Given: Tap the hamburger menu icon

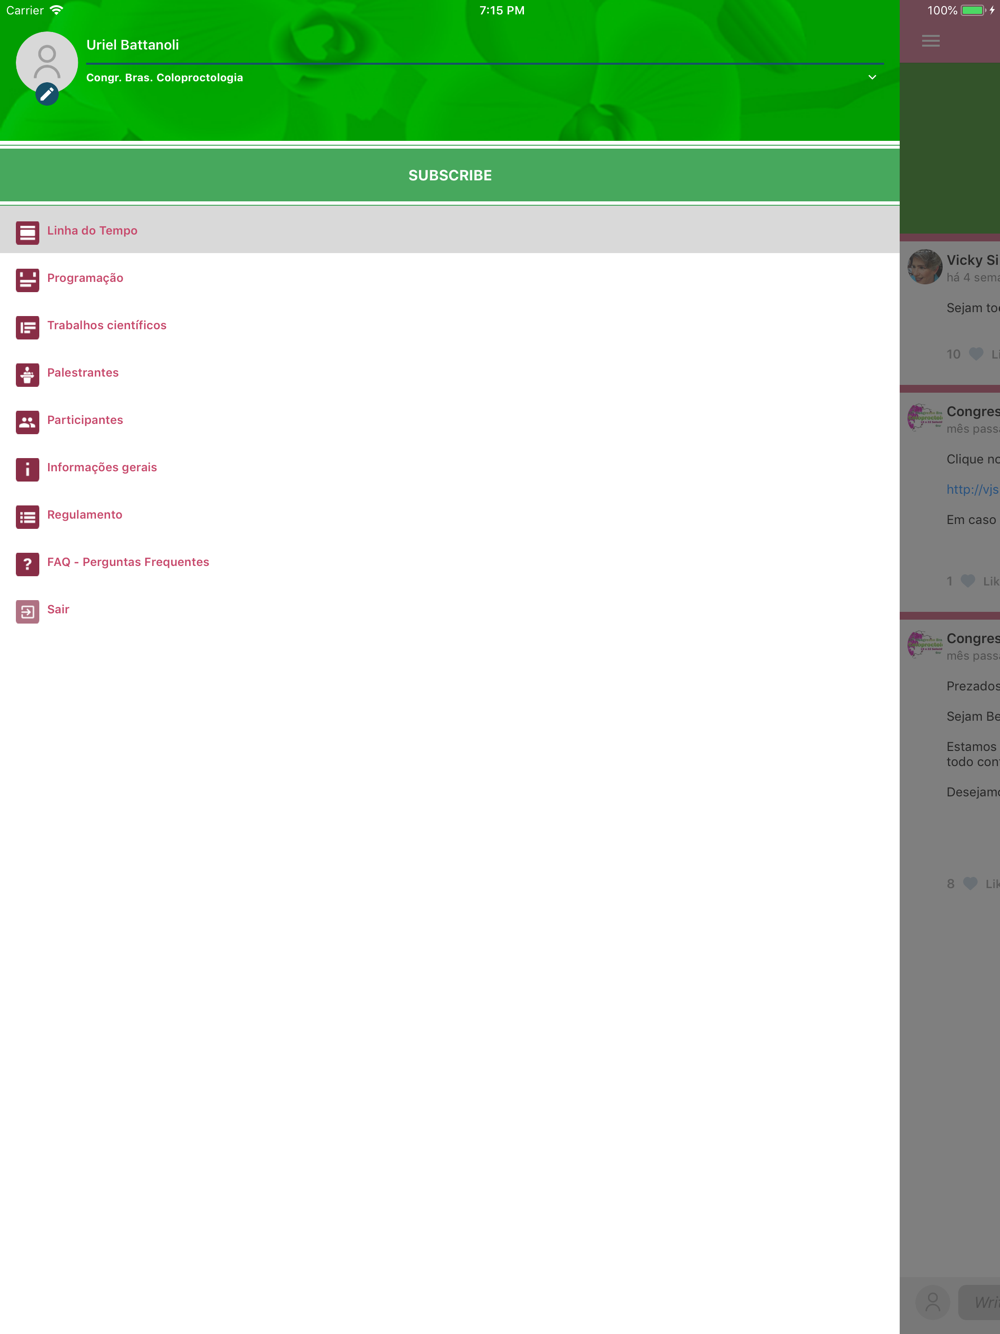Looking at the screenshot, I should (931, 41).
